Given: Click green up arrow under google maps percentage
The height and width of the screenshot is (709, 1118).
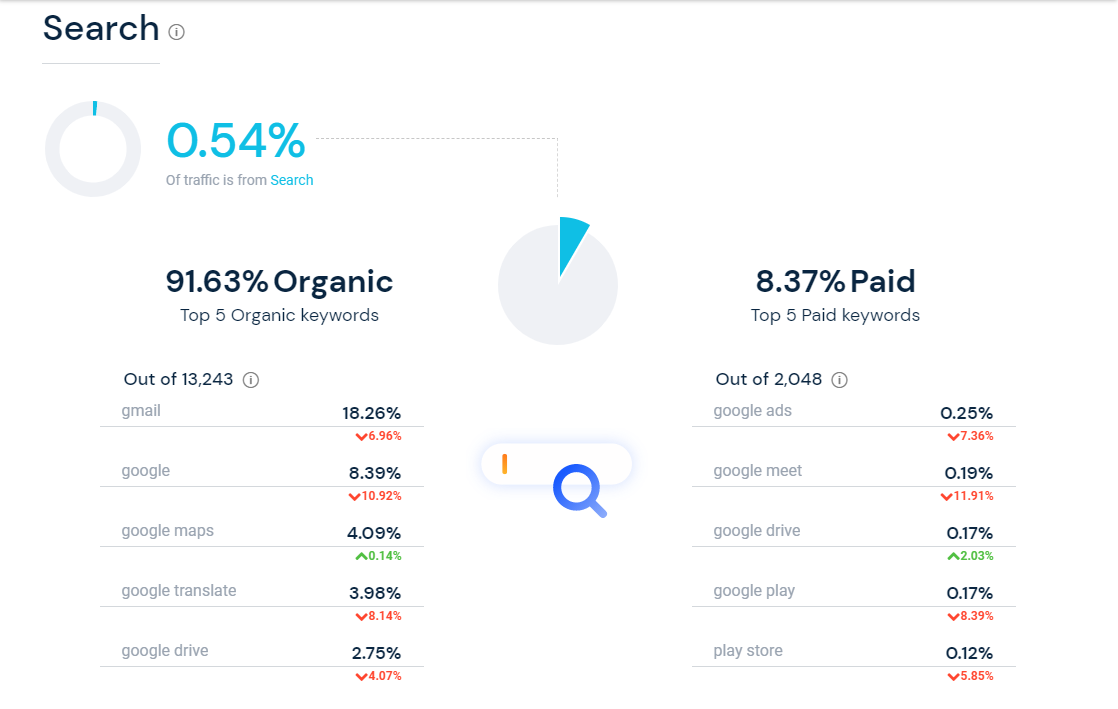Looking at the screenshot, I should 361,557.
